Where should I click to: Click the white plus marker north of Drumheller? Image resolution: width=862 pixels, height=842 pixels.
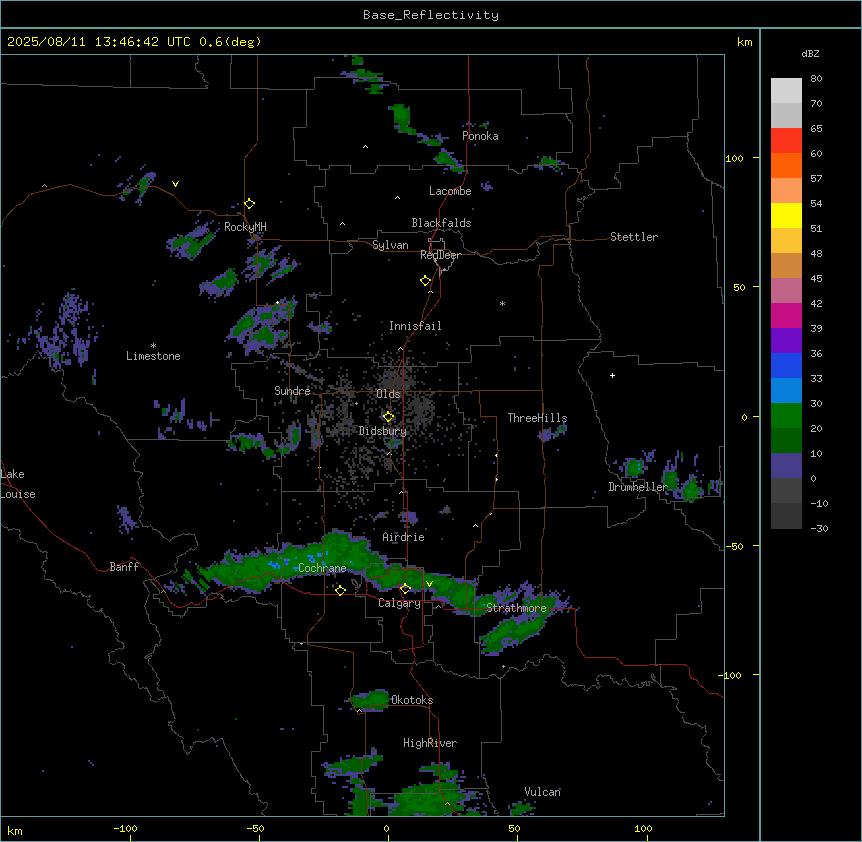[x=612, y=375]
